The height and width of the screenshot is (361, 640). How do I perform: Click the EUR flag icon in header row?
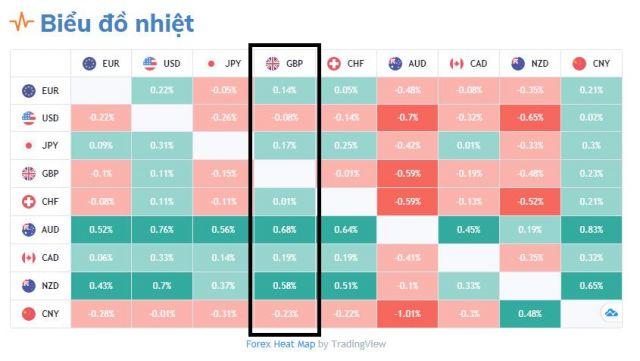(x=89, y=64)
